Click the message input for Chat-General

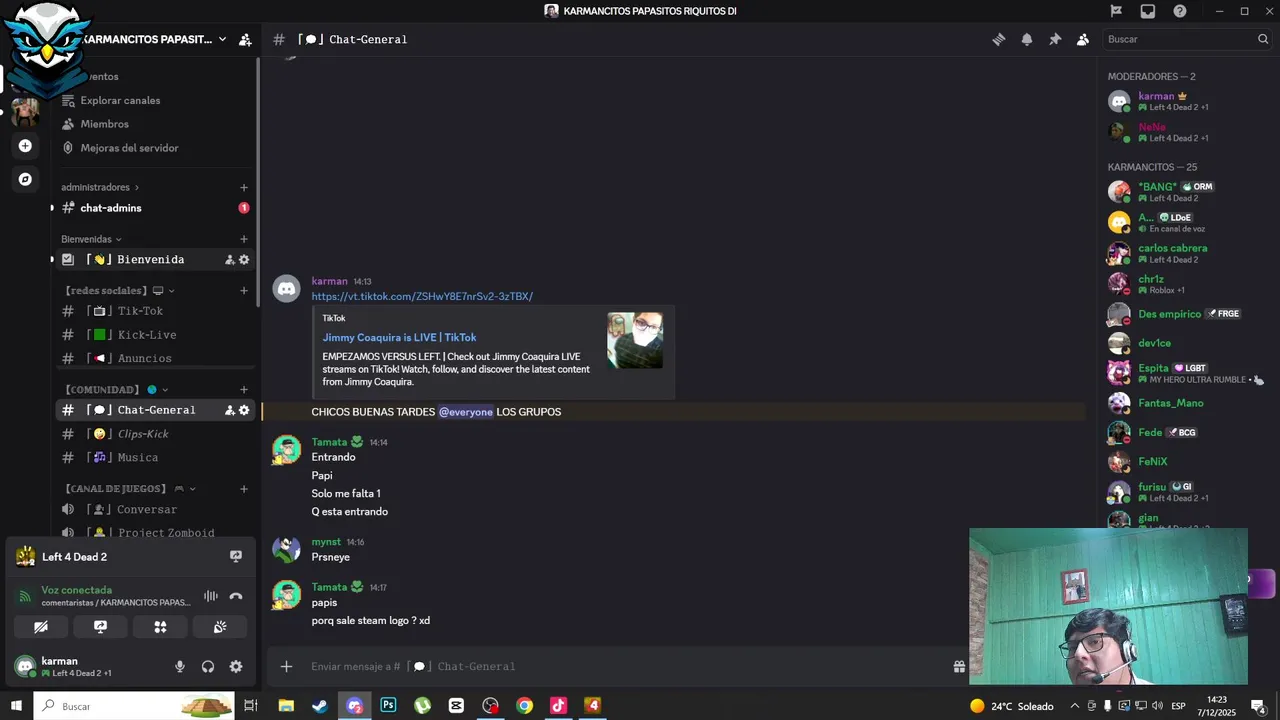[x=625, y=667]
